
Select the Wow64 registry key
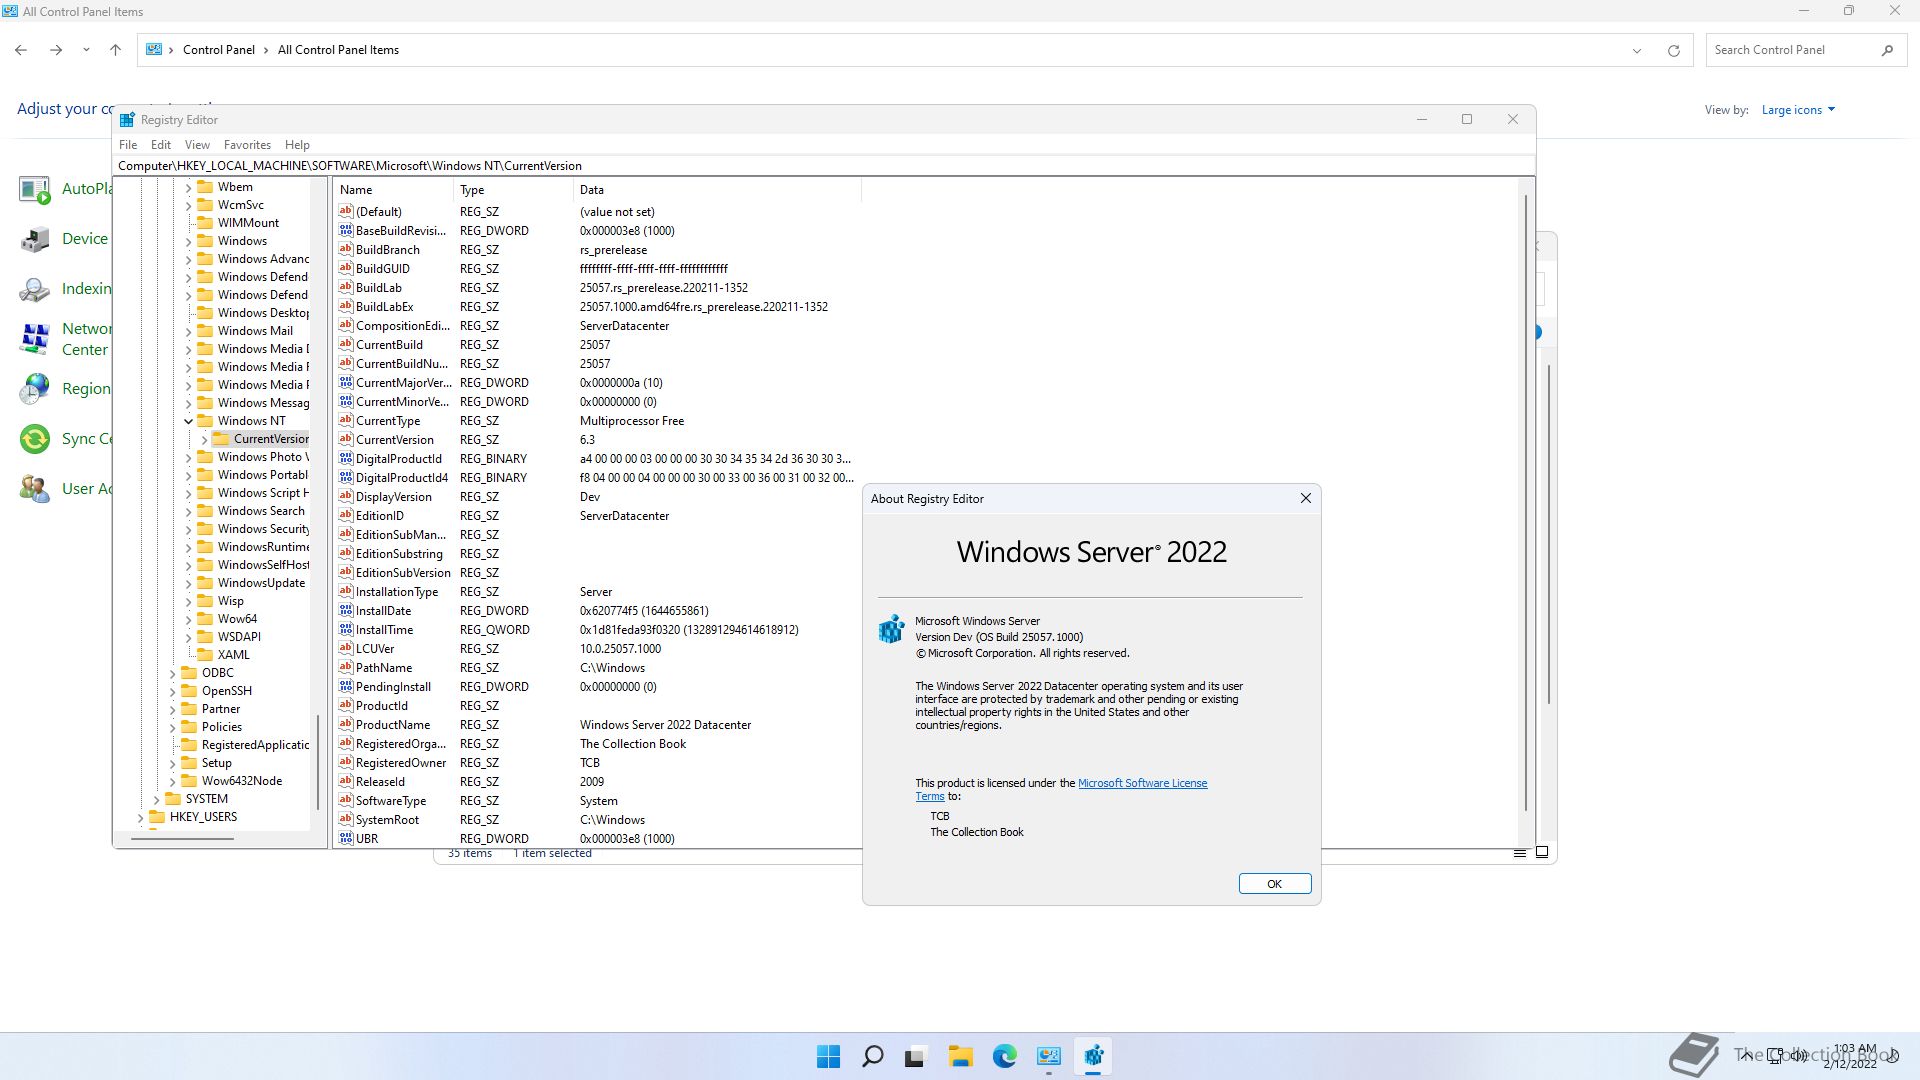pyautogui.click(x=237, y=619)
